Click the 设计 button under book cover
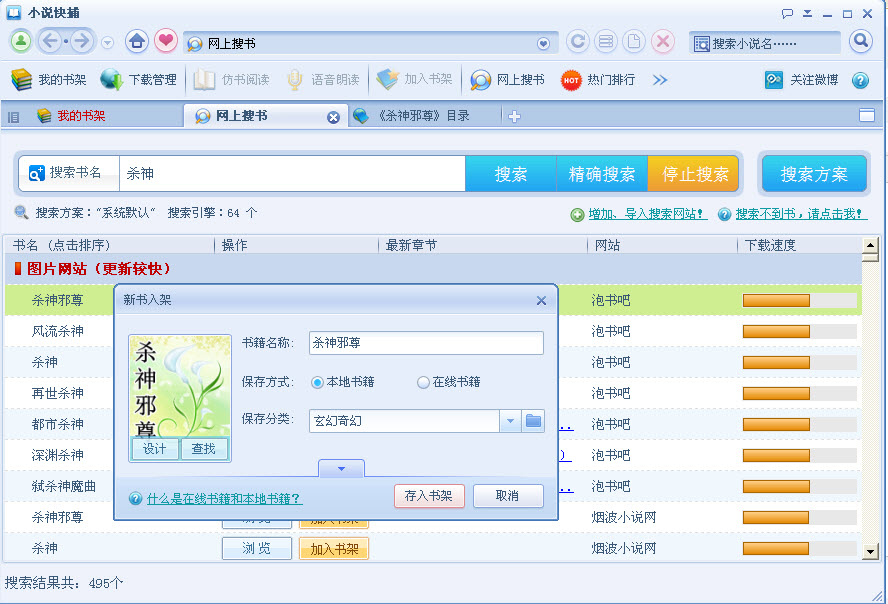 [x=155, y=449]
